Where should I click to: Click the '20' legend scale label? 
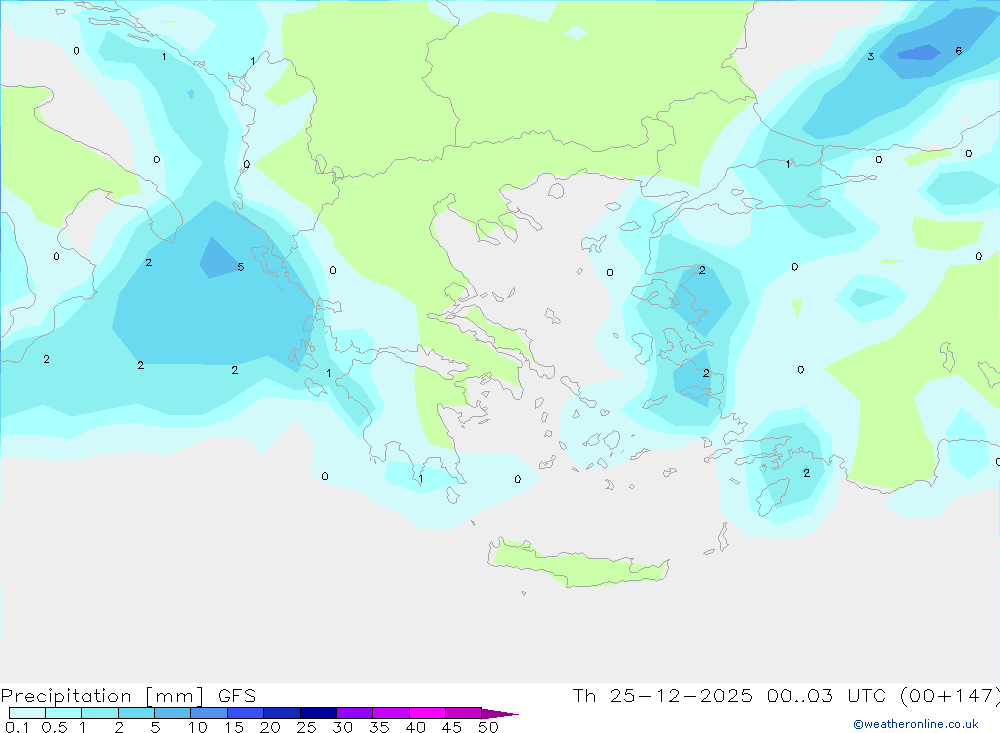270,727
